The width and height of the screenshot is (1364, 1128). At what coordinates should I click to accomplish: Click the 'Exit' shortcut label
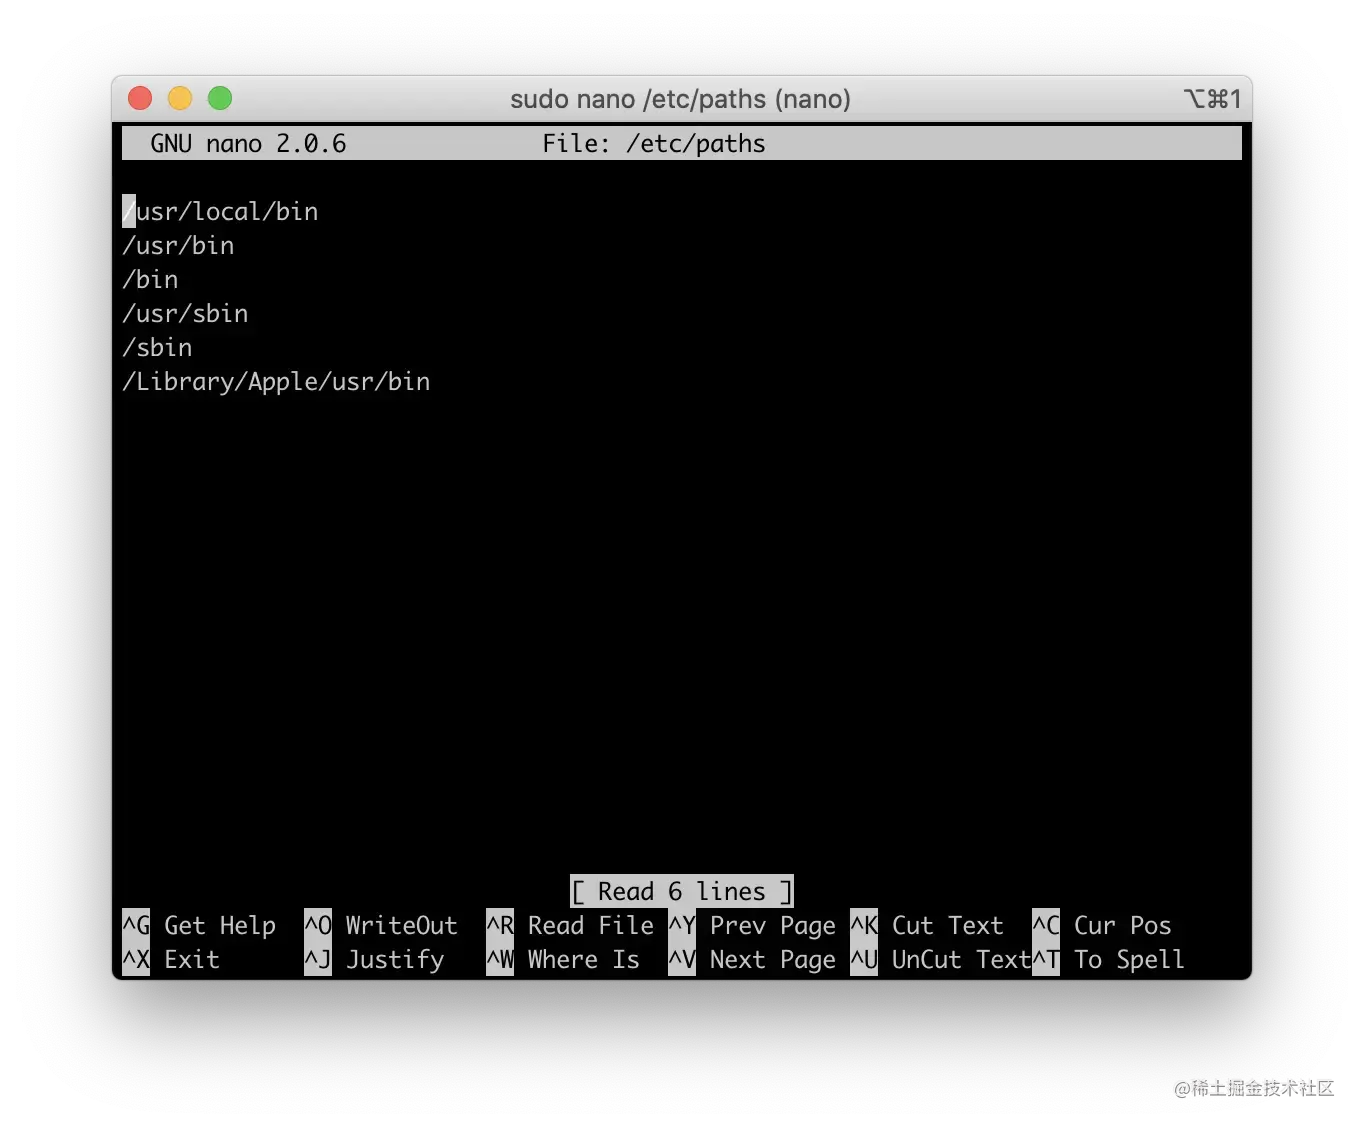(x=192, y=959)
